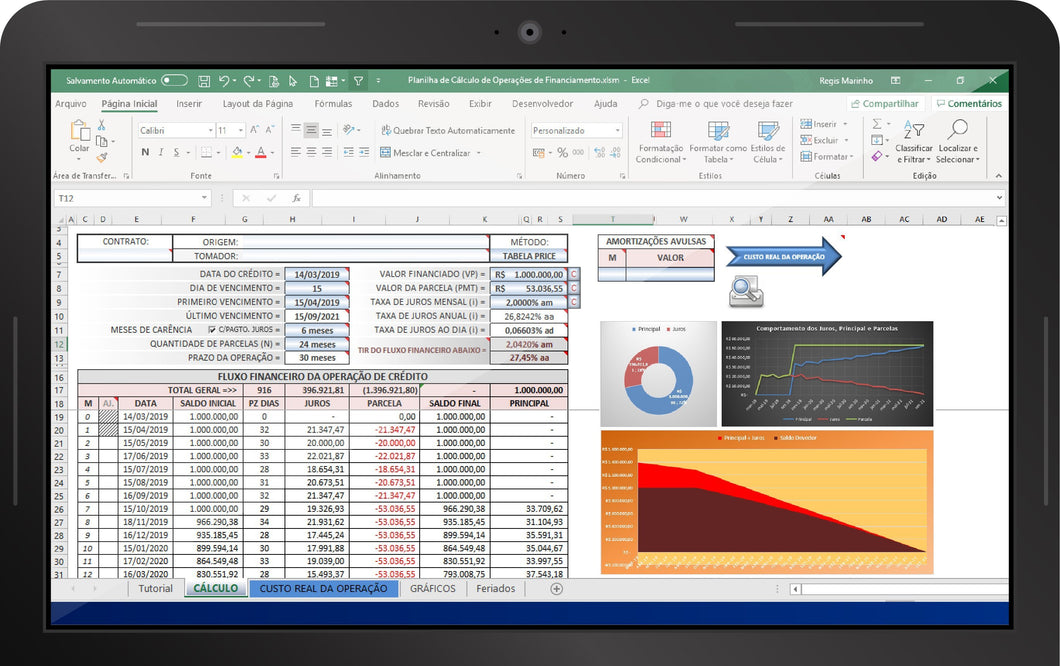The width and height of the screenshot is (1060, 666).
Task: Select the Dados ribbon tab
Action: (x=385, y=103)
